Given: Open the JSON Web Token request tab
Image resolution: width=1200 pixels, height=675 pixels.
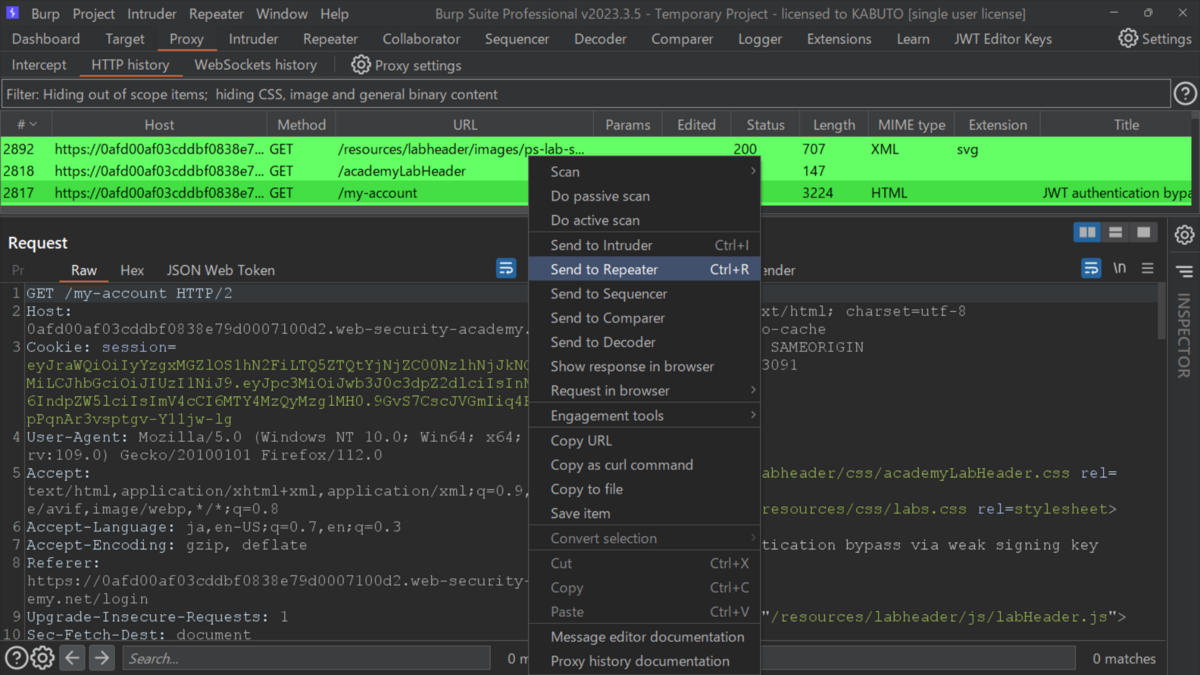Looking at the screenshot, I should (220, 270).
